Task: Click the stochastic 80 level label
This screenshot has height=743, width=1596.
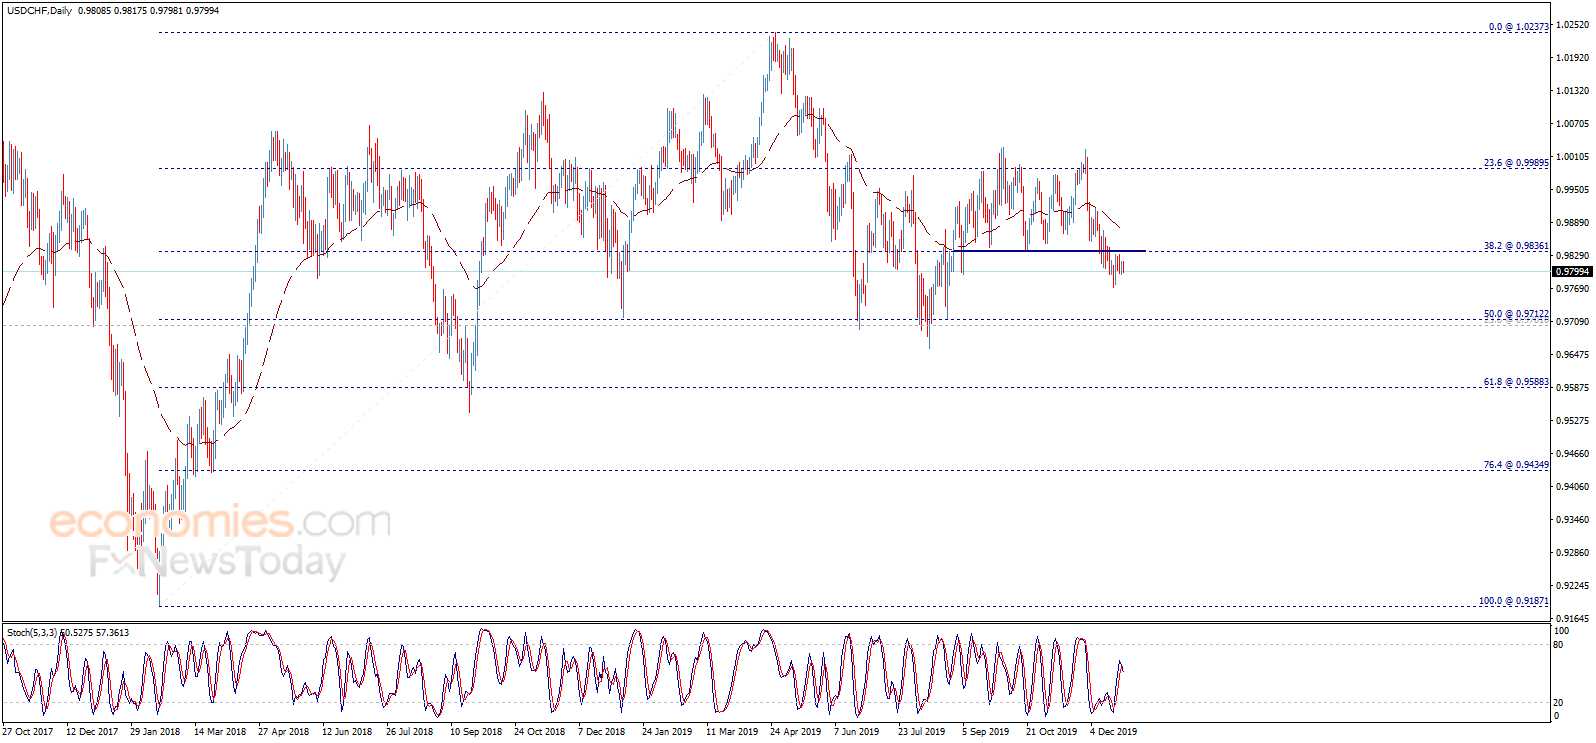Action: click(1558, 645)
